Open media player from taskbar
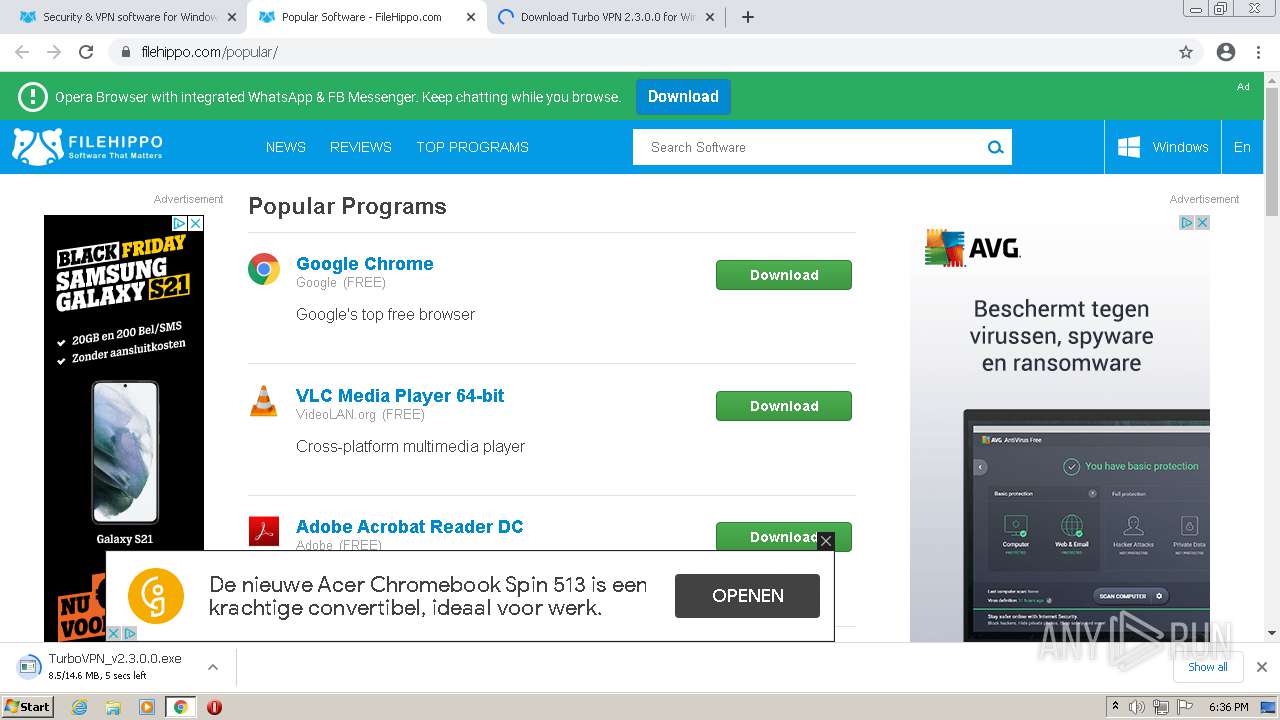Screen dimensions: 1280x720 point(147,707)
